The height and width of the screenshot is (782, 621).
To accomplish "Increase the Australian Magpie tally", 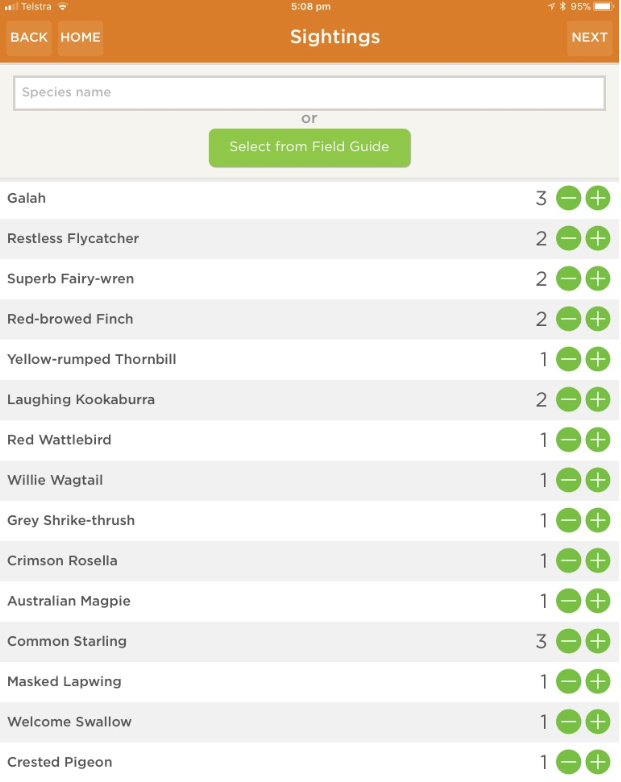I will point(597,601).
